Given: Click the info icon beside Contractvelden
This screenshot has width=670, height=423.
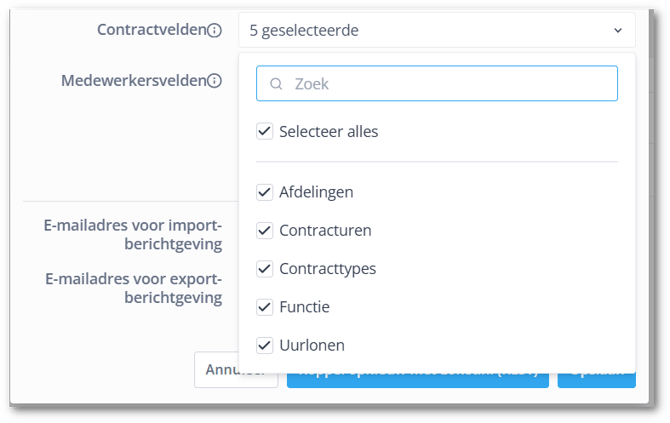Looking at the screenshot, I should coord(214,31).
